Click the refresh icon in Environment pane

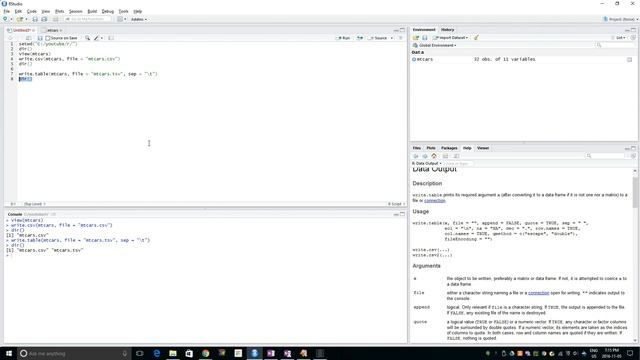[x=633, y=38]
